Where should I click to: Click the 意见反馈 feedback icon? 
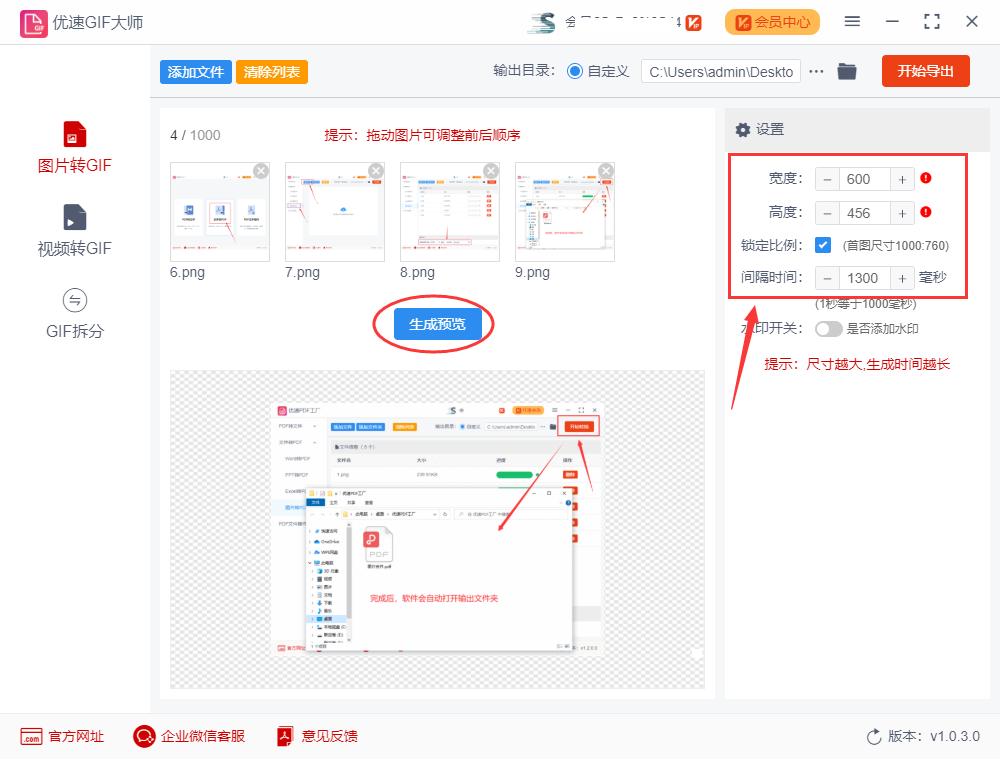click(283, 737)
